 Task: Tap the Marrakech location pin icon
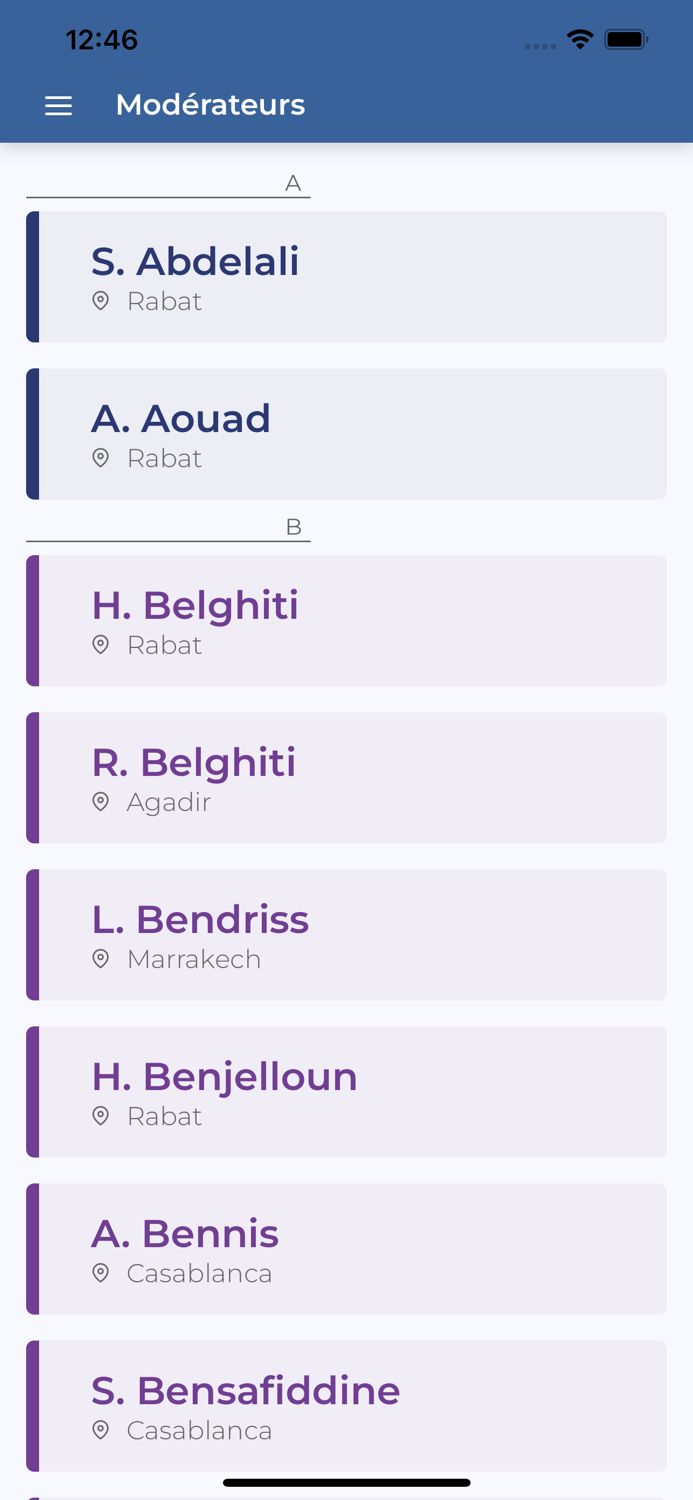tap(100, 959)
